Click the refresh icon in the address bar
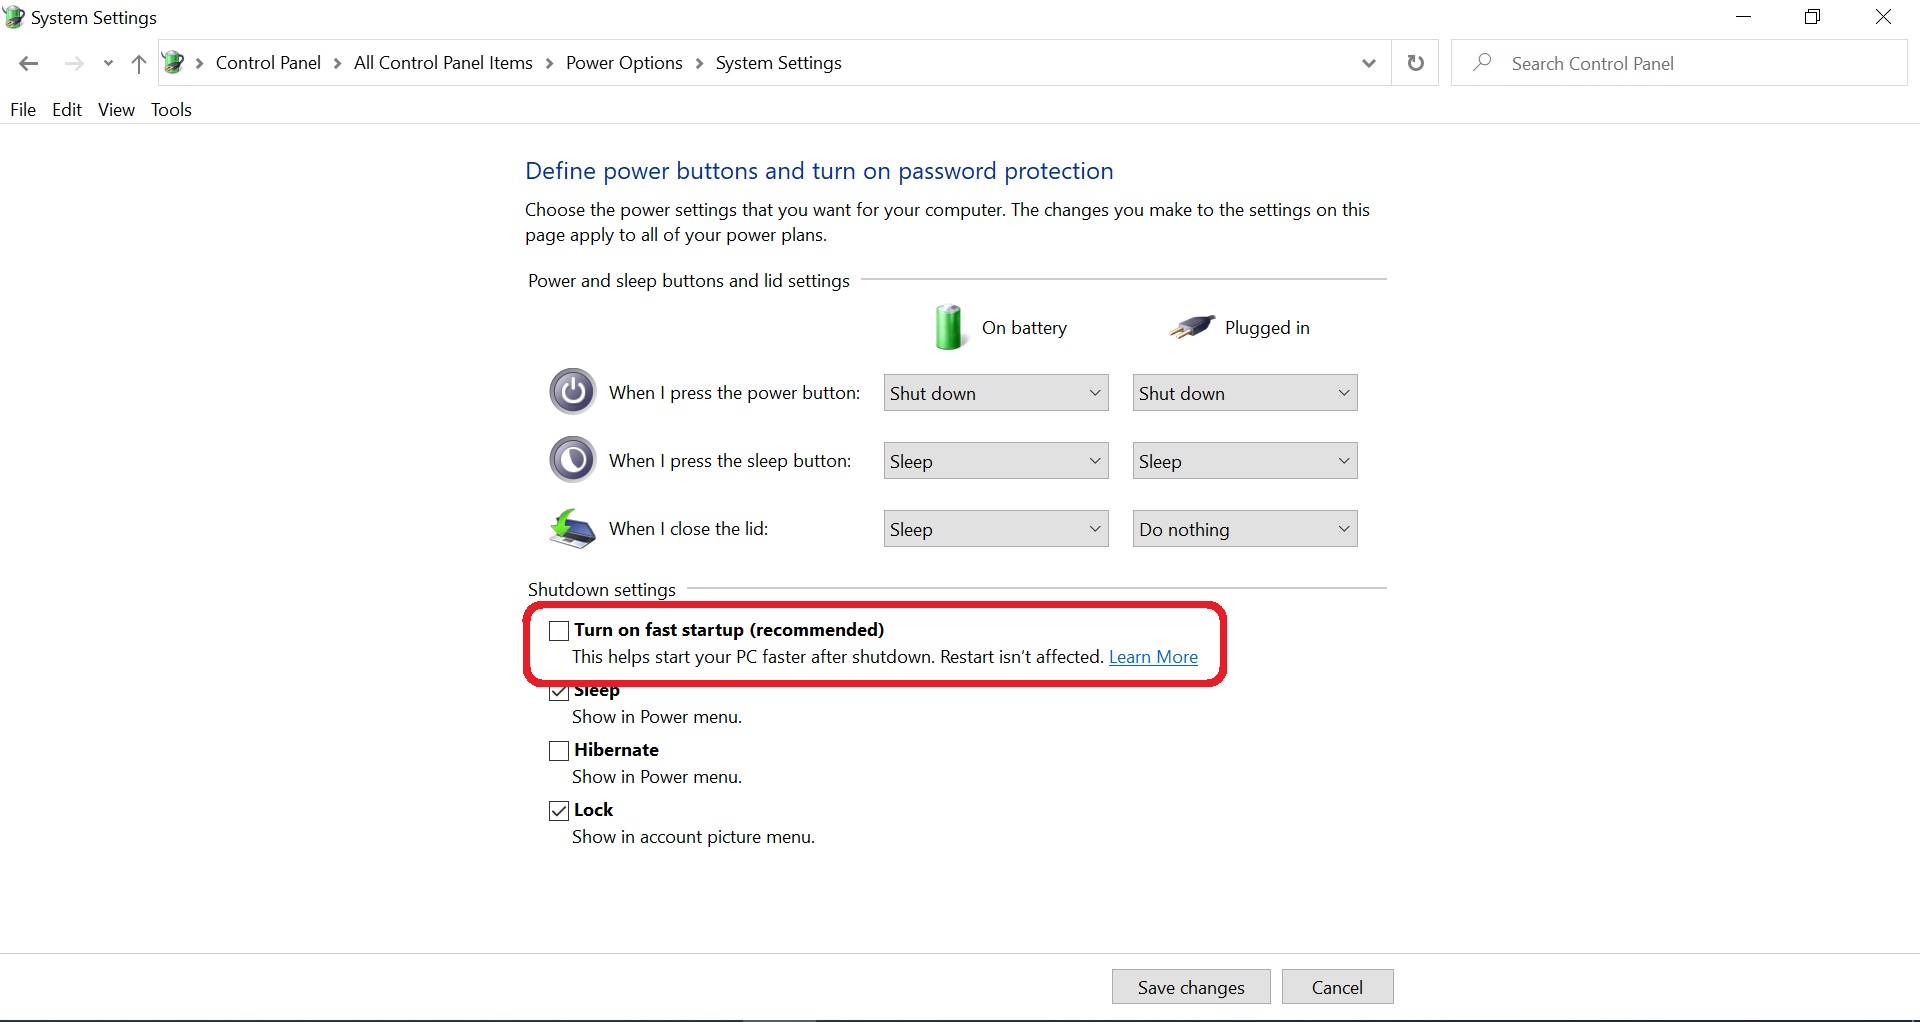Viewport: 1920px width, 1022px height. pyautogui.click(x=1415, y=62)
